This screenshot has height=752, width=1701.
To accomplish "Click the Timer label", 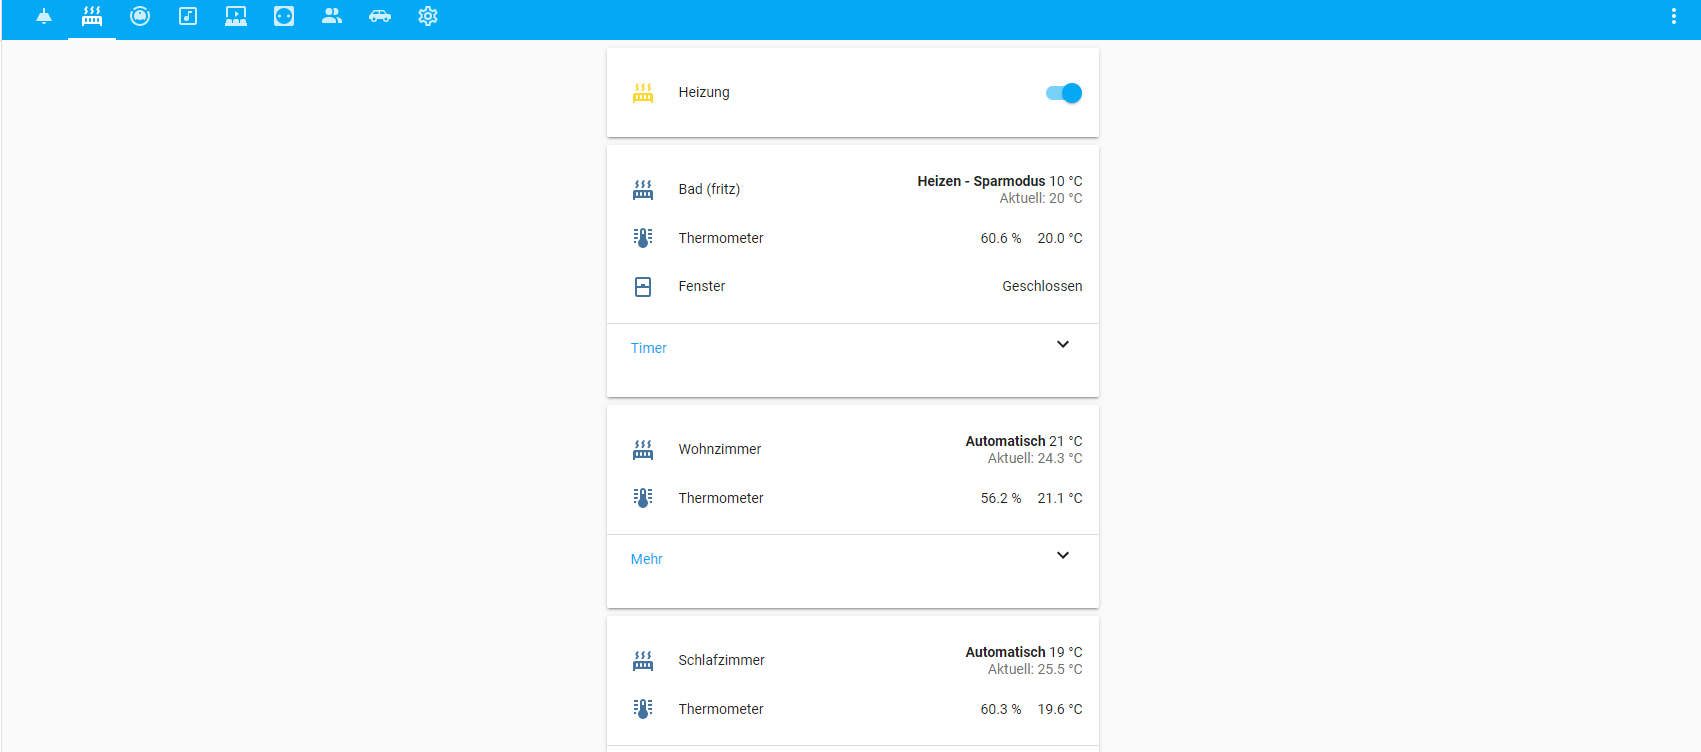I will pyautogui.click(x=649, y=348).
